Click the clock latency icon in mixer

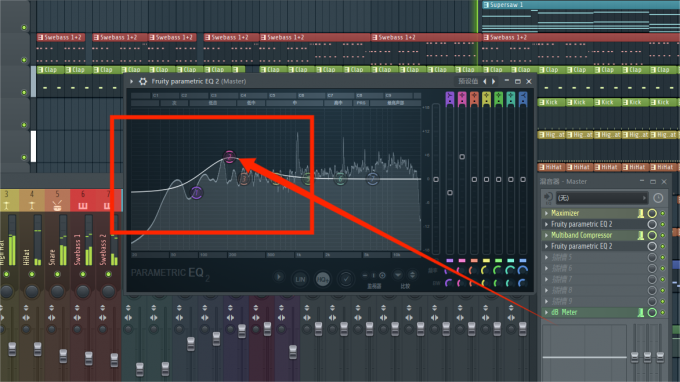[658, 198]
